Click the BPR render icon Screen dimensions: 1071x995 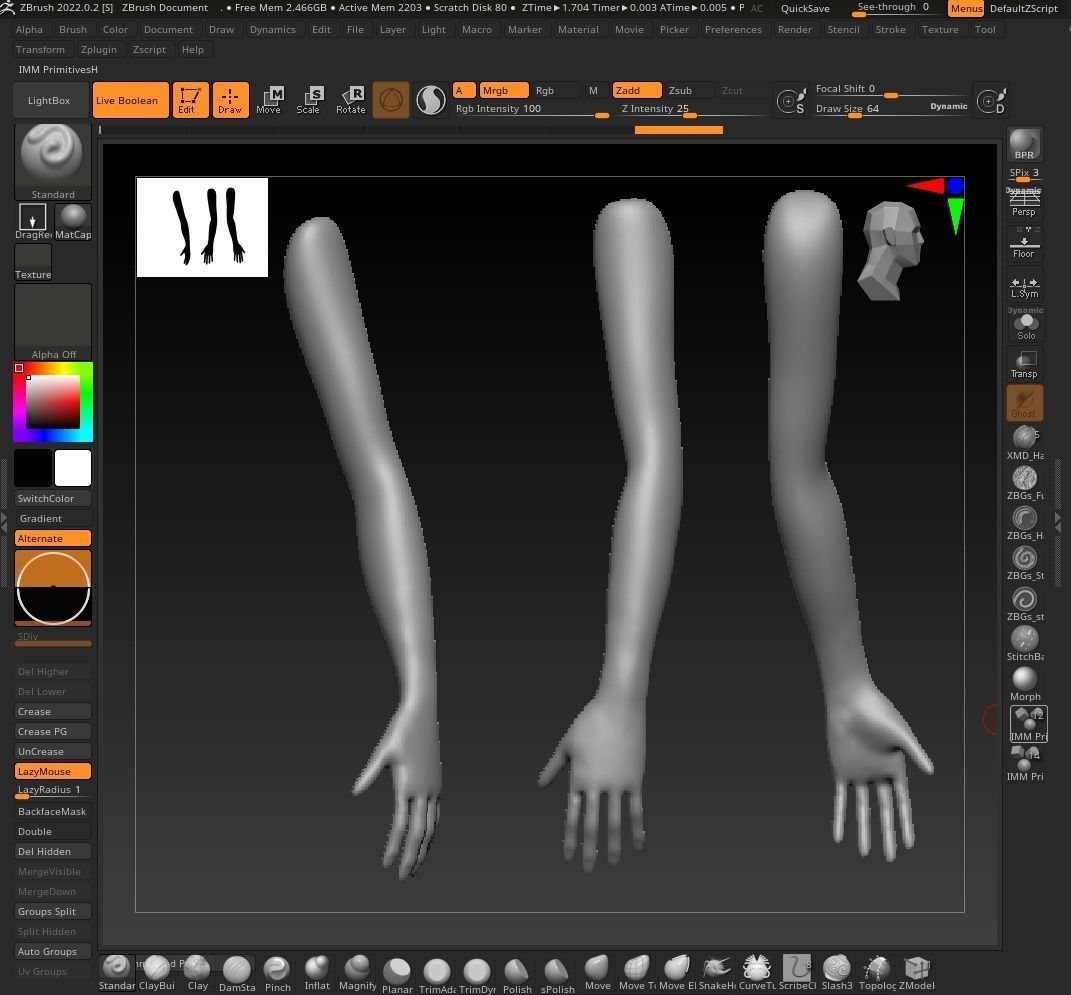tap(1024, 143)
